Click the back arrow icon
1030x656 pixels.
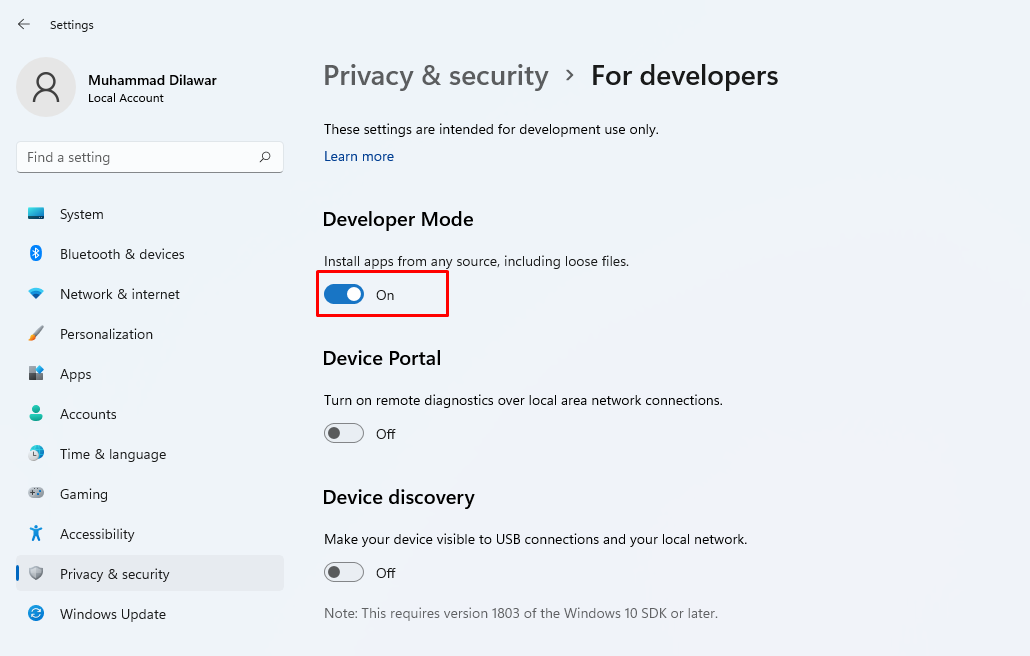pos(24,24)
